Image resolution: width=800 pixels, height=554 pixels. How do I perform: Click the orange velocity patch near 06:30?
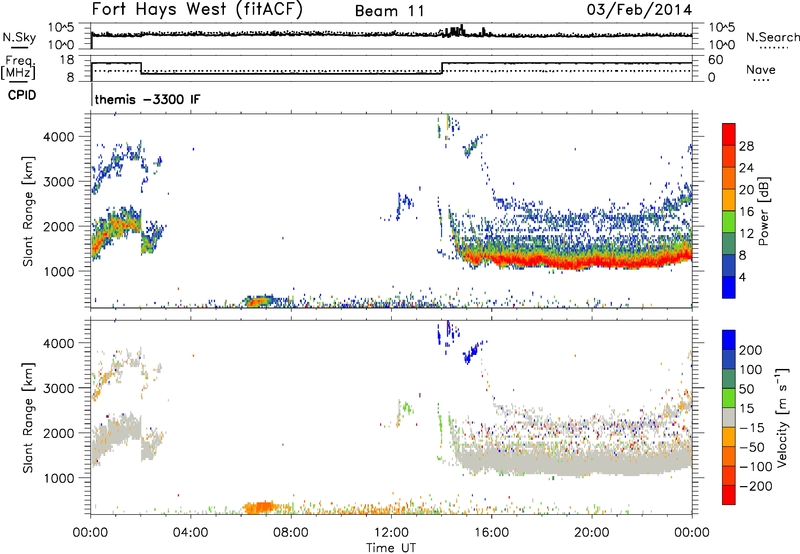click(x=260, y=507)
